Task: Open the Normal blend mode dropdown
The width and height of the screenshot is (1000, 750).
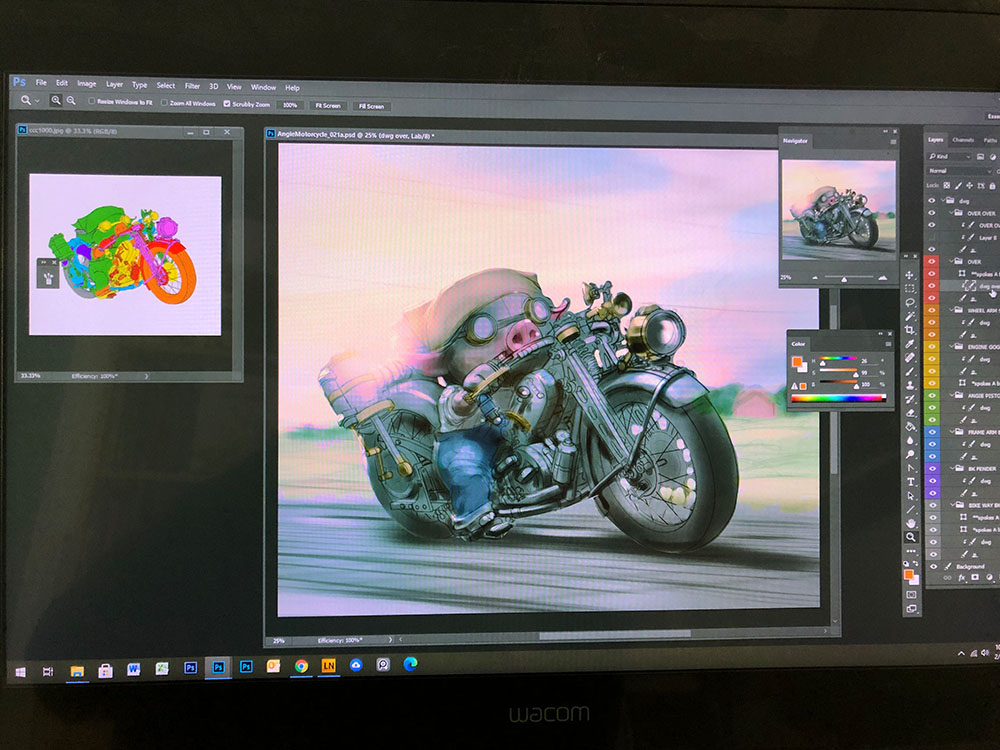Action: [959, 171]
